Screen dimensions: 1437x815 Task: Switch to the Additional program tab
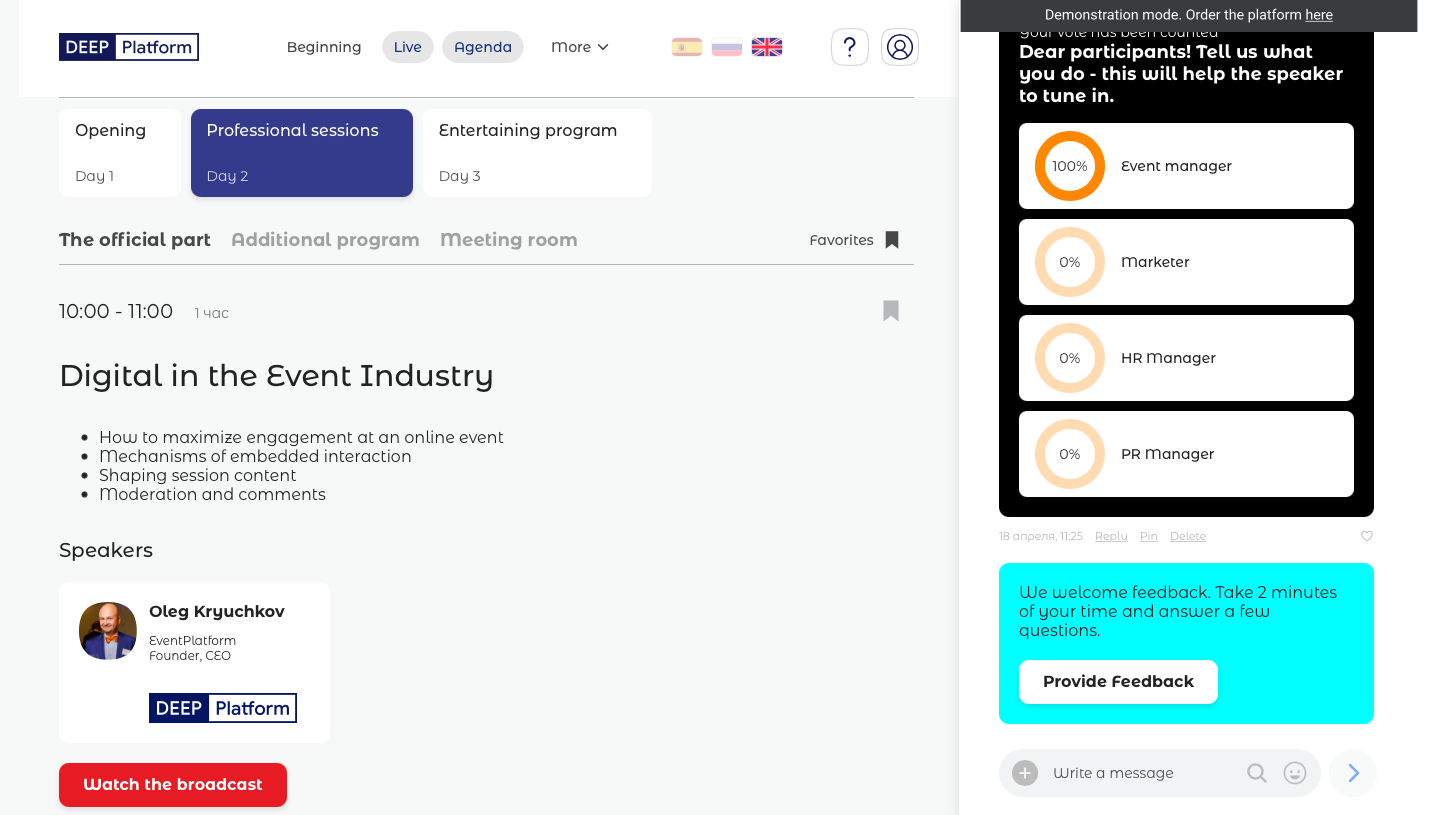coord(325,240)
